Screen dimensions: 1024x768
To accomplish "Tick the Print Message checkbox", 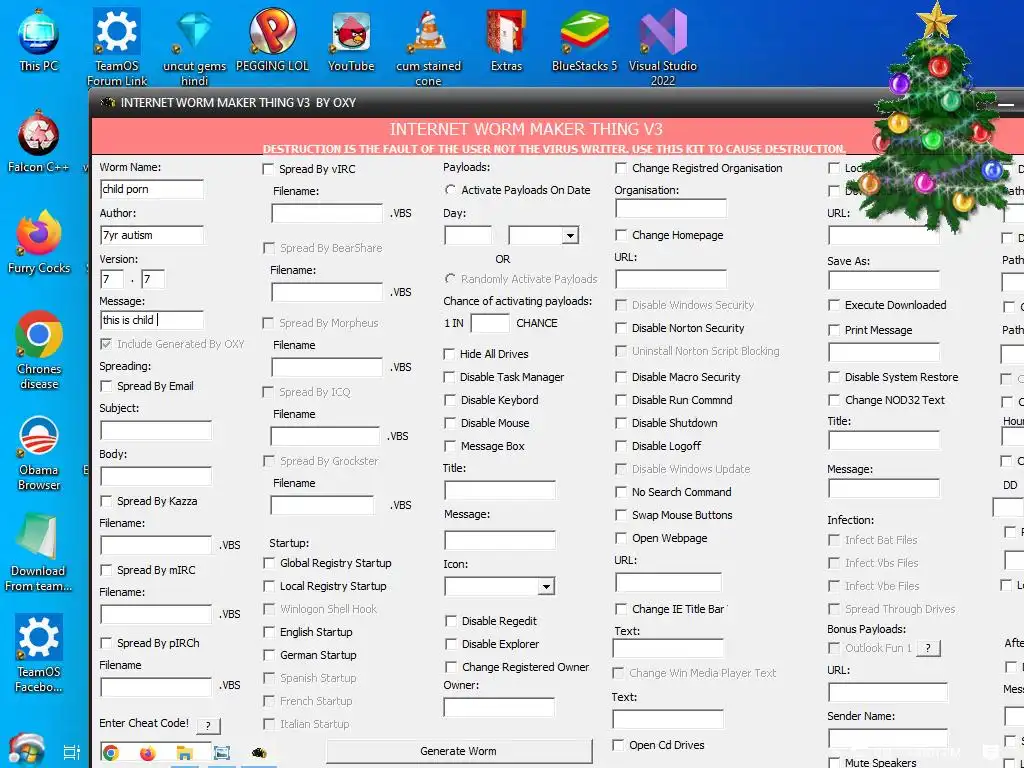I will pyautogui.click(x=834, y=330).
